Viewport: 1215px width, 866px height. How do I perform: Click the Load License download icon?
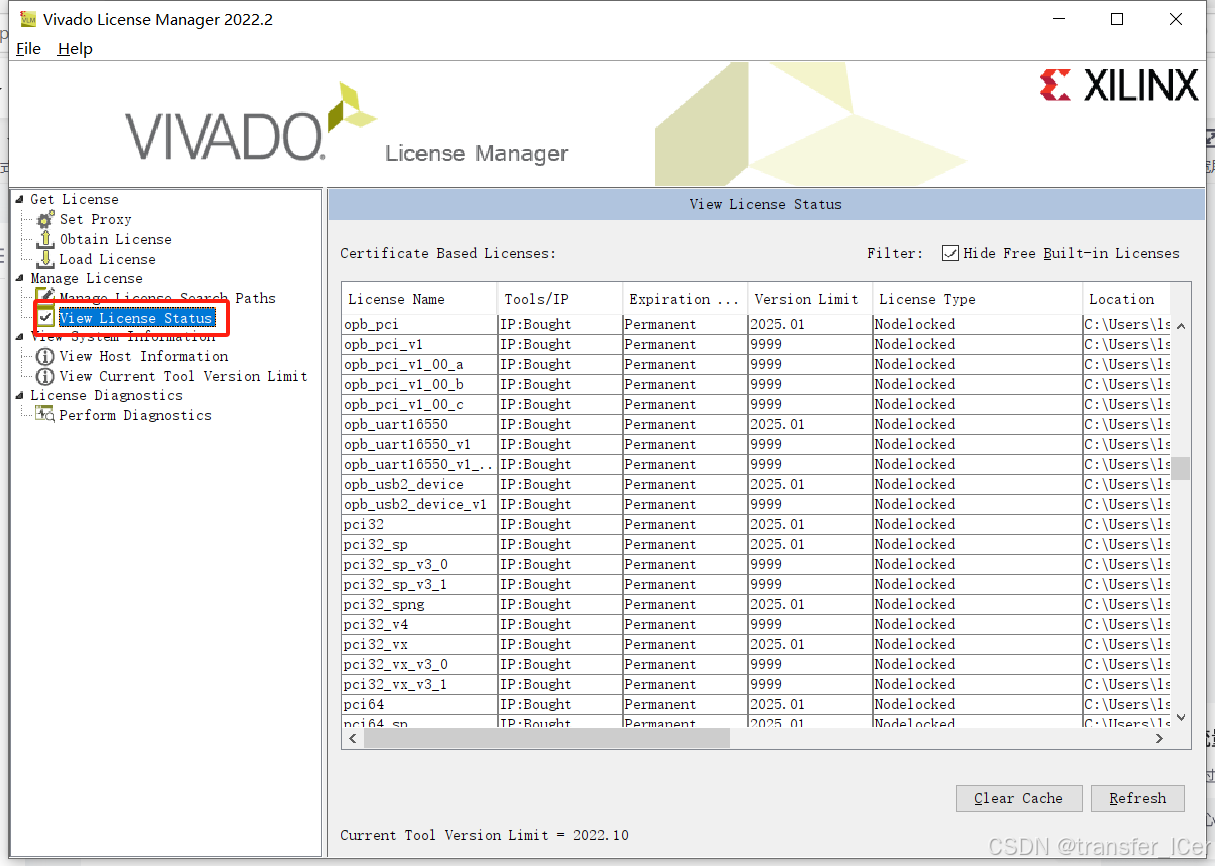pos(46,259)
